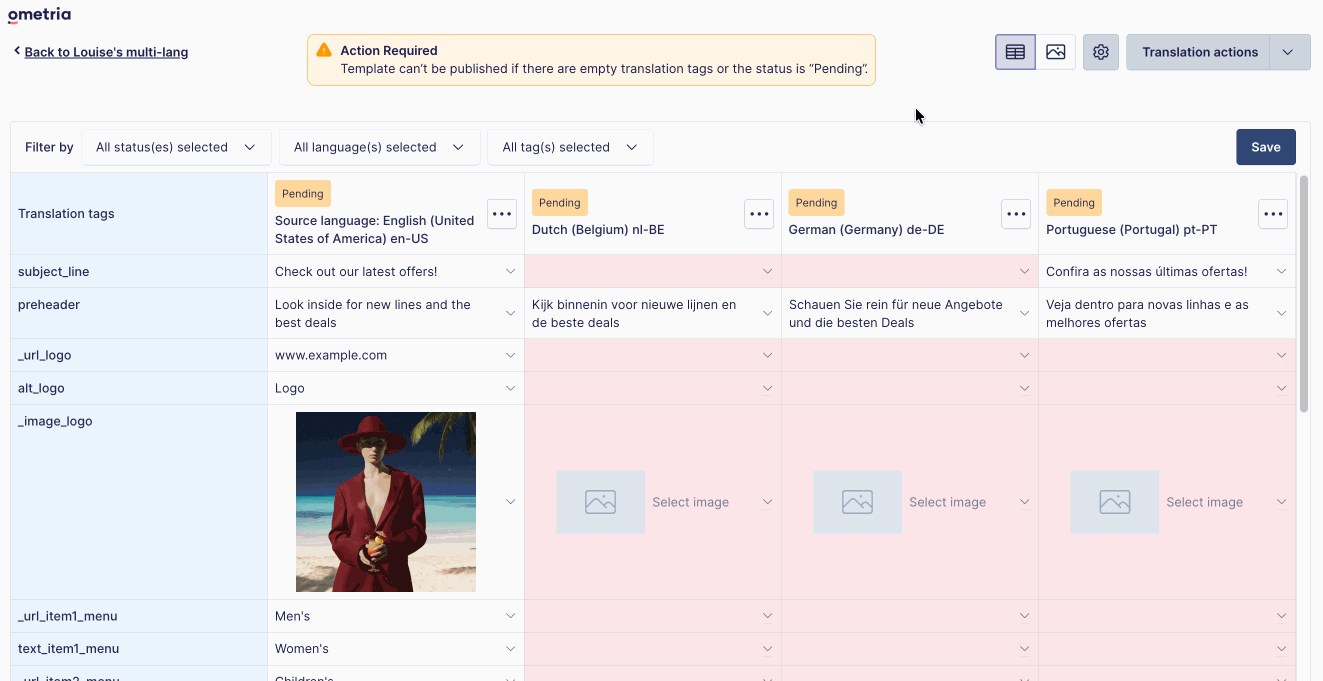Expand English Women's cell chevron
The width and height of the screenshot is (1323, 681).
[510, 649]
